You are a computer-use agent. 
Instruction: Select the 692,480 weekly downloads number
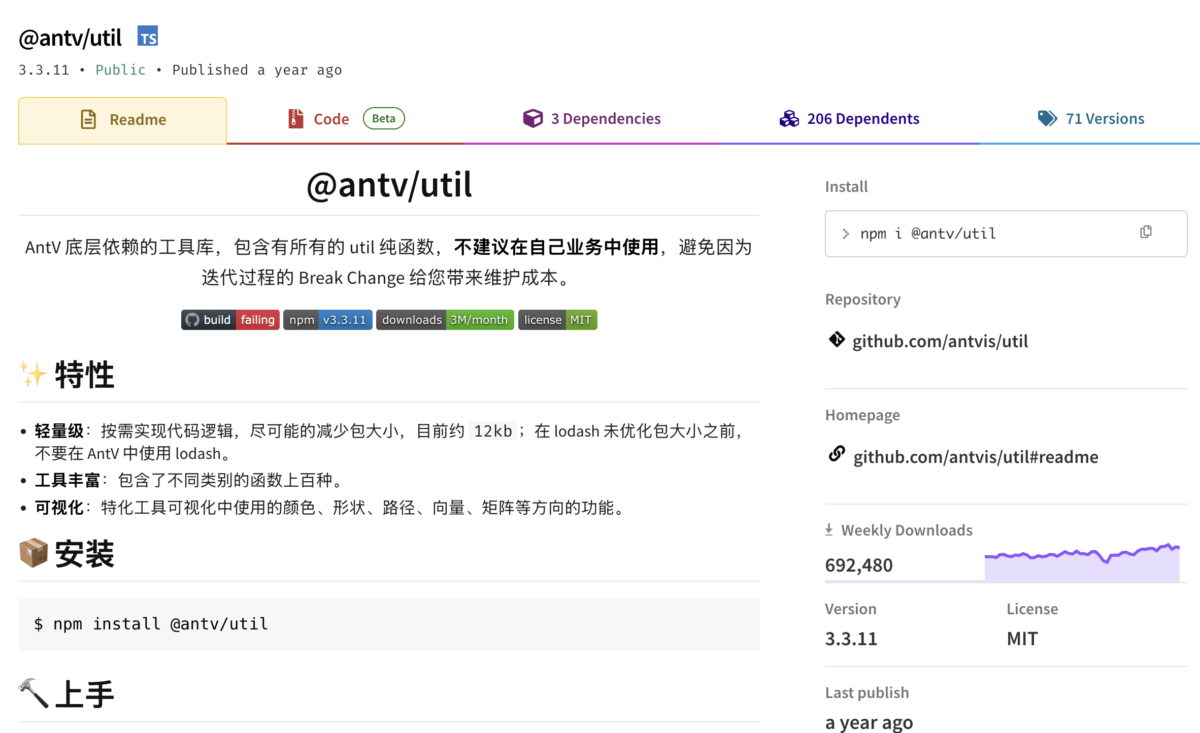click(x=859, y=565)
